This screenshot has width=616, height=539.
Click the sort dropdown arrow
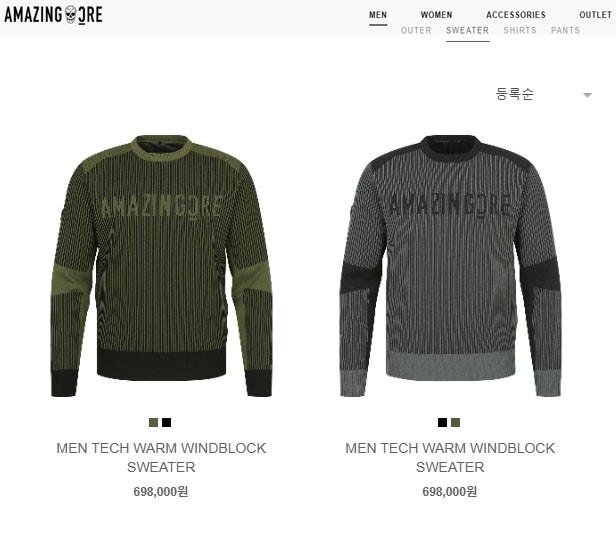pos(587,95)
